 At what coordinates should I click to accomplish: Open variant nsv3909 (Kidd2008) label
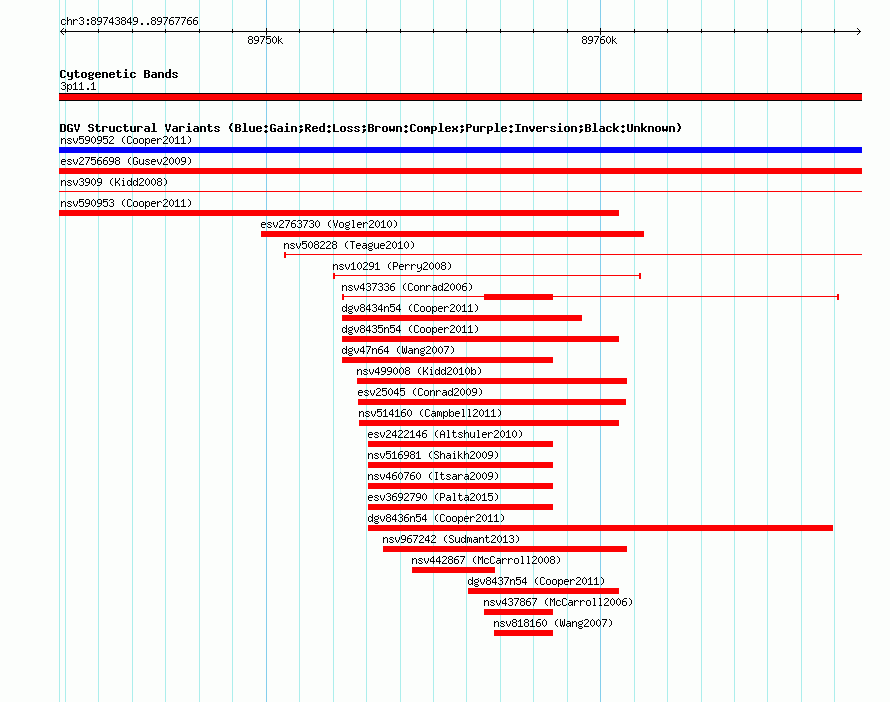pyautogui.click(x=114, y=182)
